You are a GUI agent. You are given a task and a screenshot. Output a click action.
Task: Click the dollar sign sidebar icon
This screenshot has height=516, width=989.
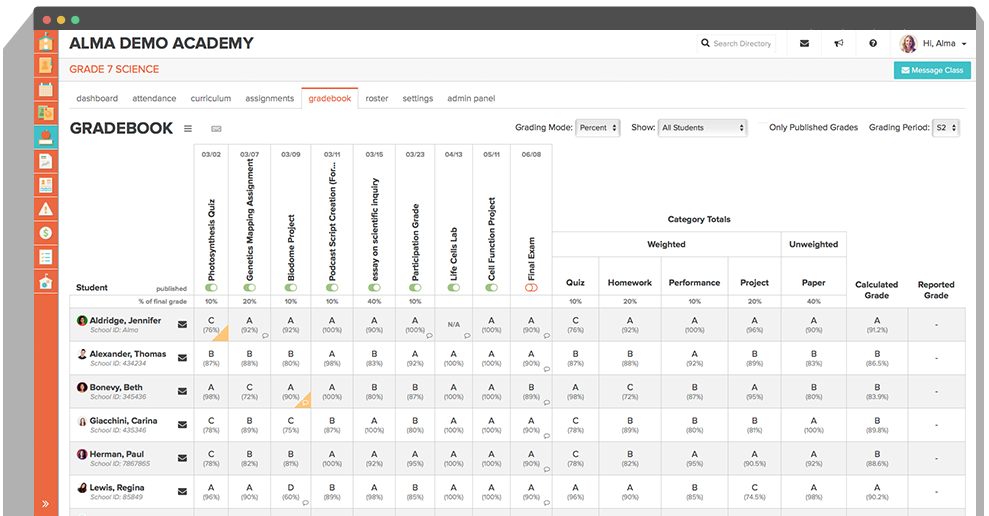coord(45,233)
